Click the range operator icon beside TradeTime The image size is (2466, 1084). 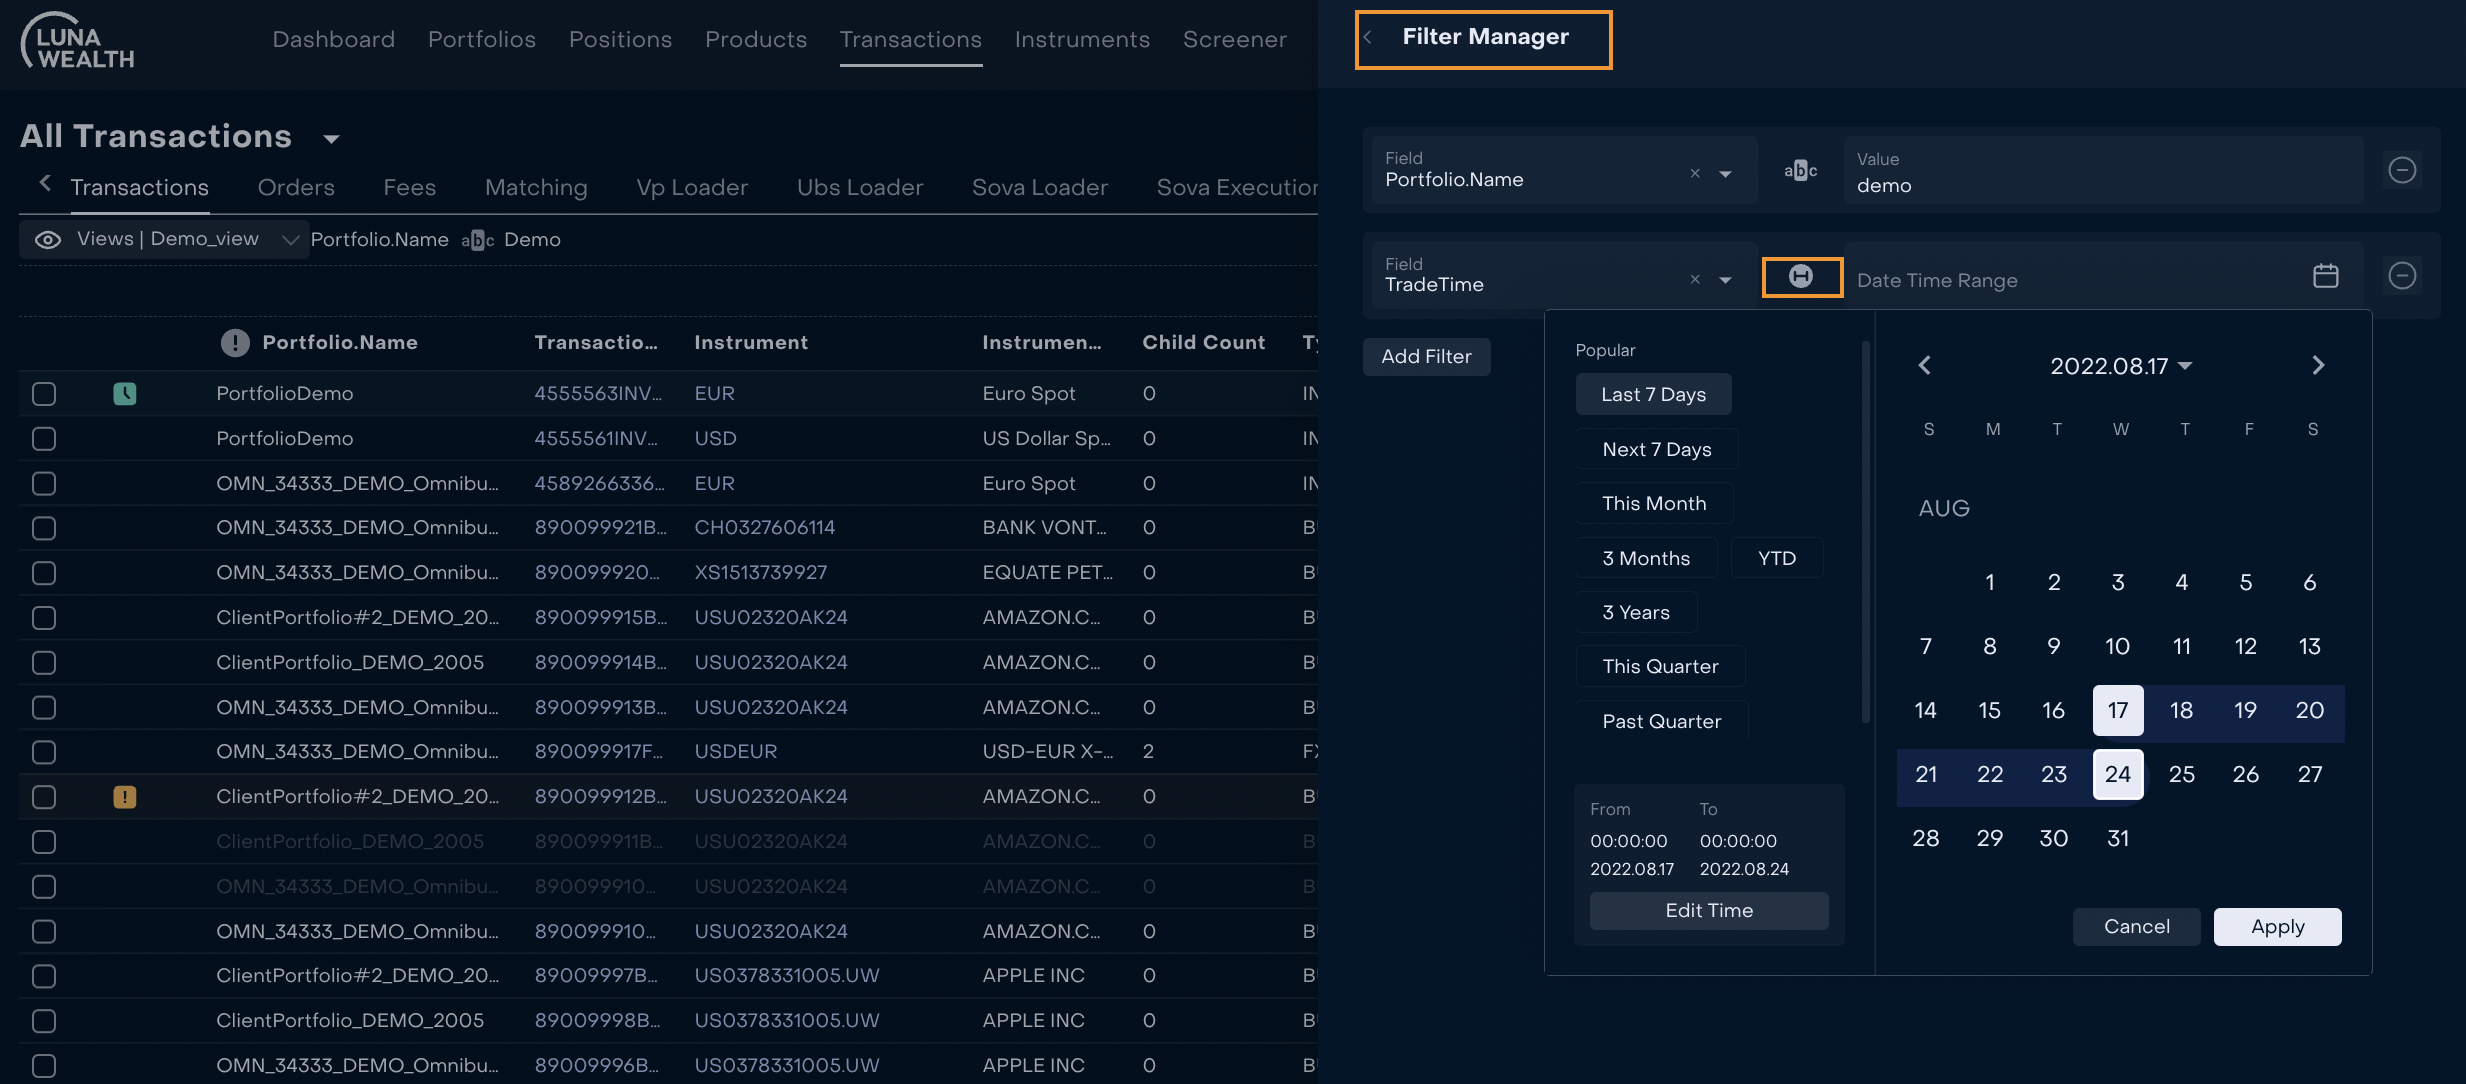coord(1801,277)
